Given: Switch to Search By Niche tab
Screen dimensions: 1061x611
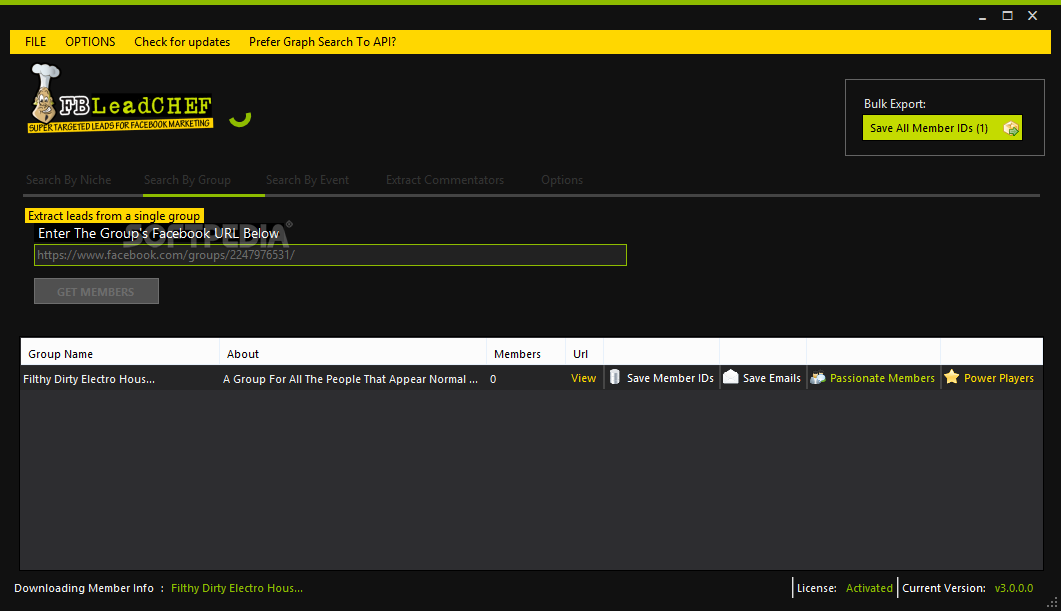Looking at the screenshot, I should pyautogui.click(x=68, y=180).
